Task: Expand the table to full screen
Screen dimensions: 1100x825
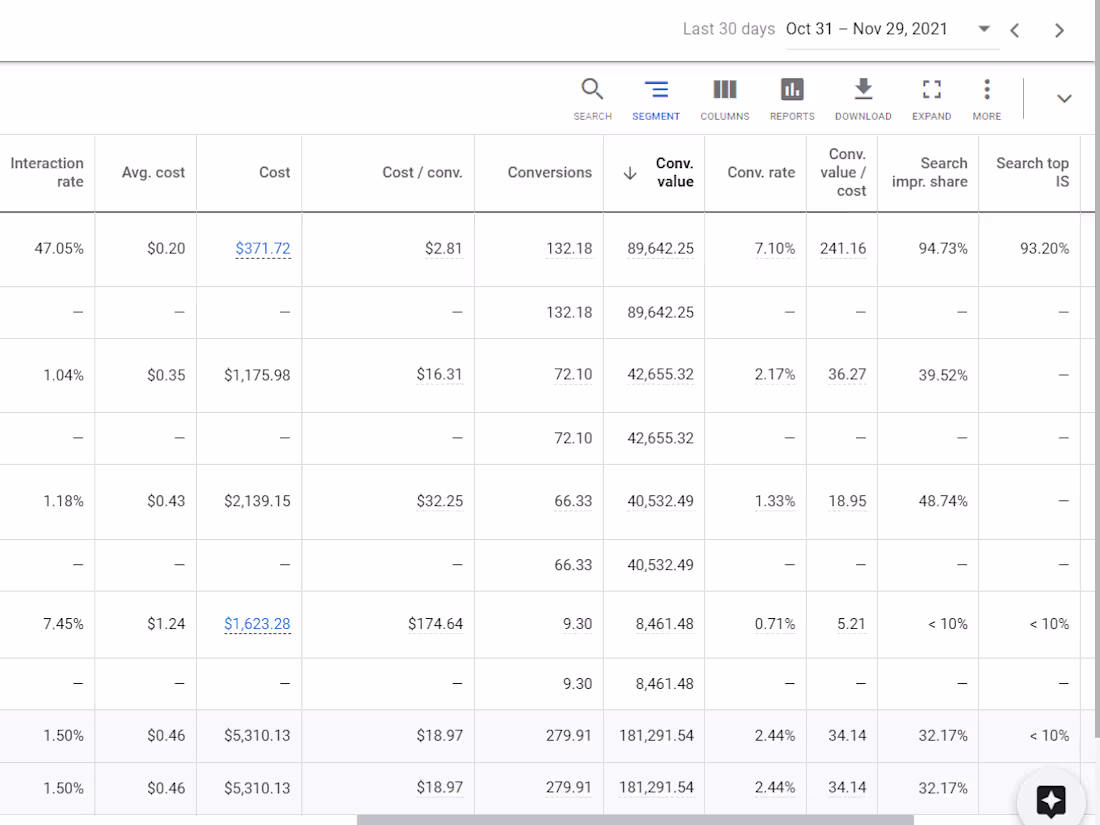Action: point(931,99)
